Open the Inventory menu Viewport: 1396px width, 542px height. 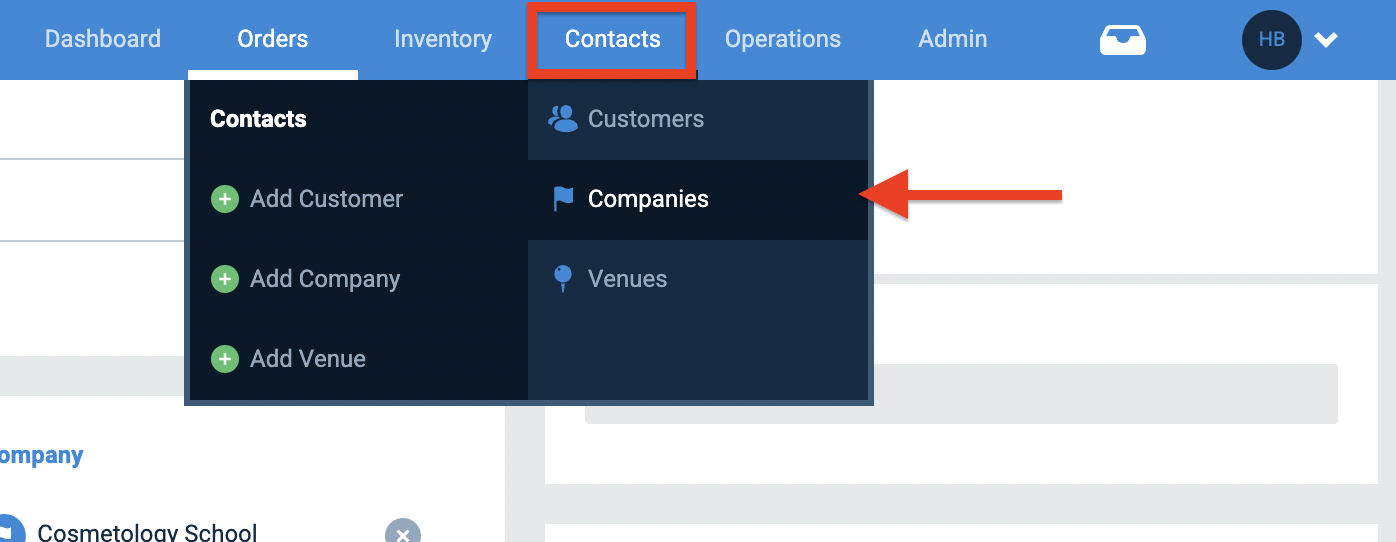pyautogui.click(x=443, y=40)
